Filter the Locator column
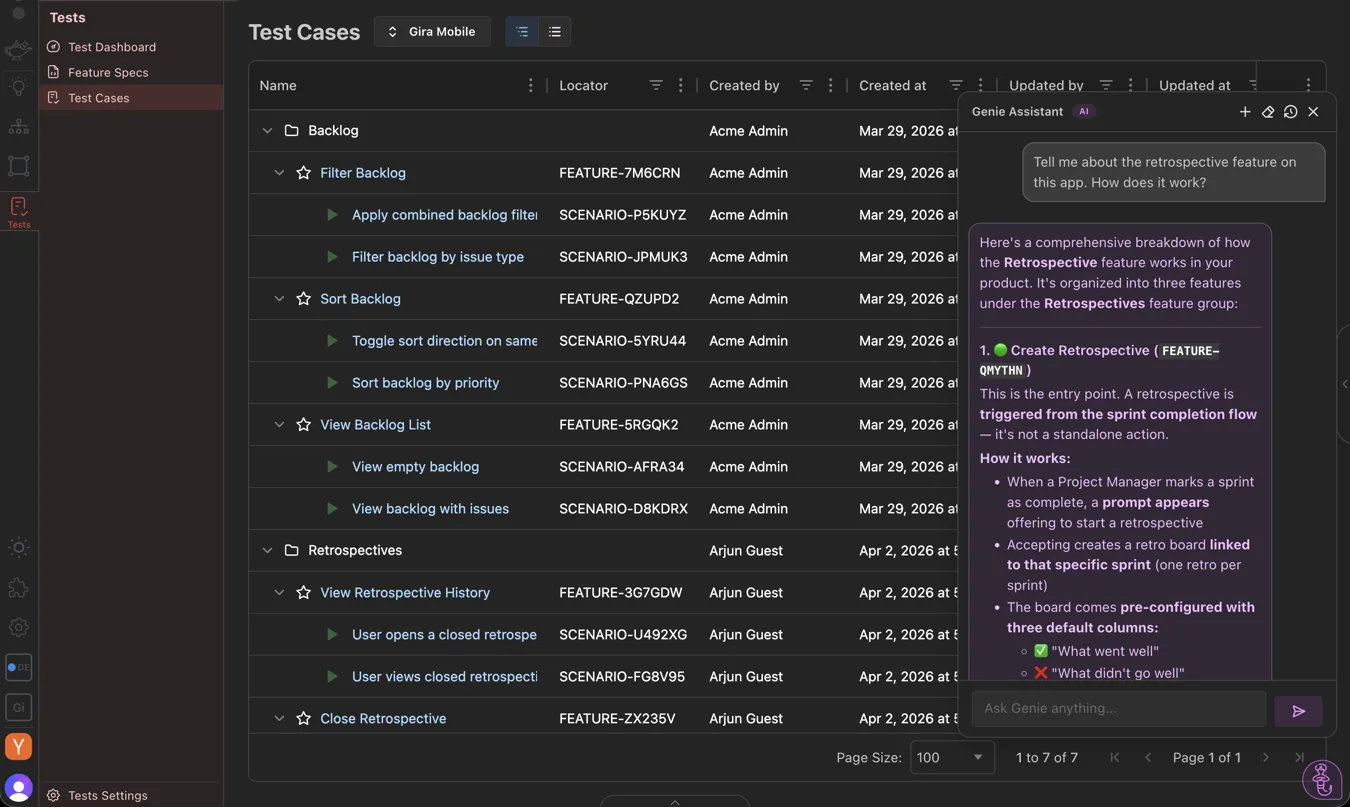Viewport: 1350px width, 807px height. (656, 86)
